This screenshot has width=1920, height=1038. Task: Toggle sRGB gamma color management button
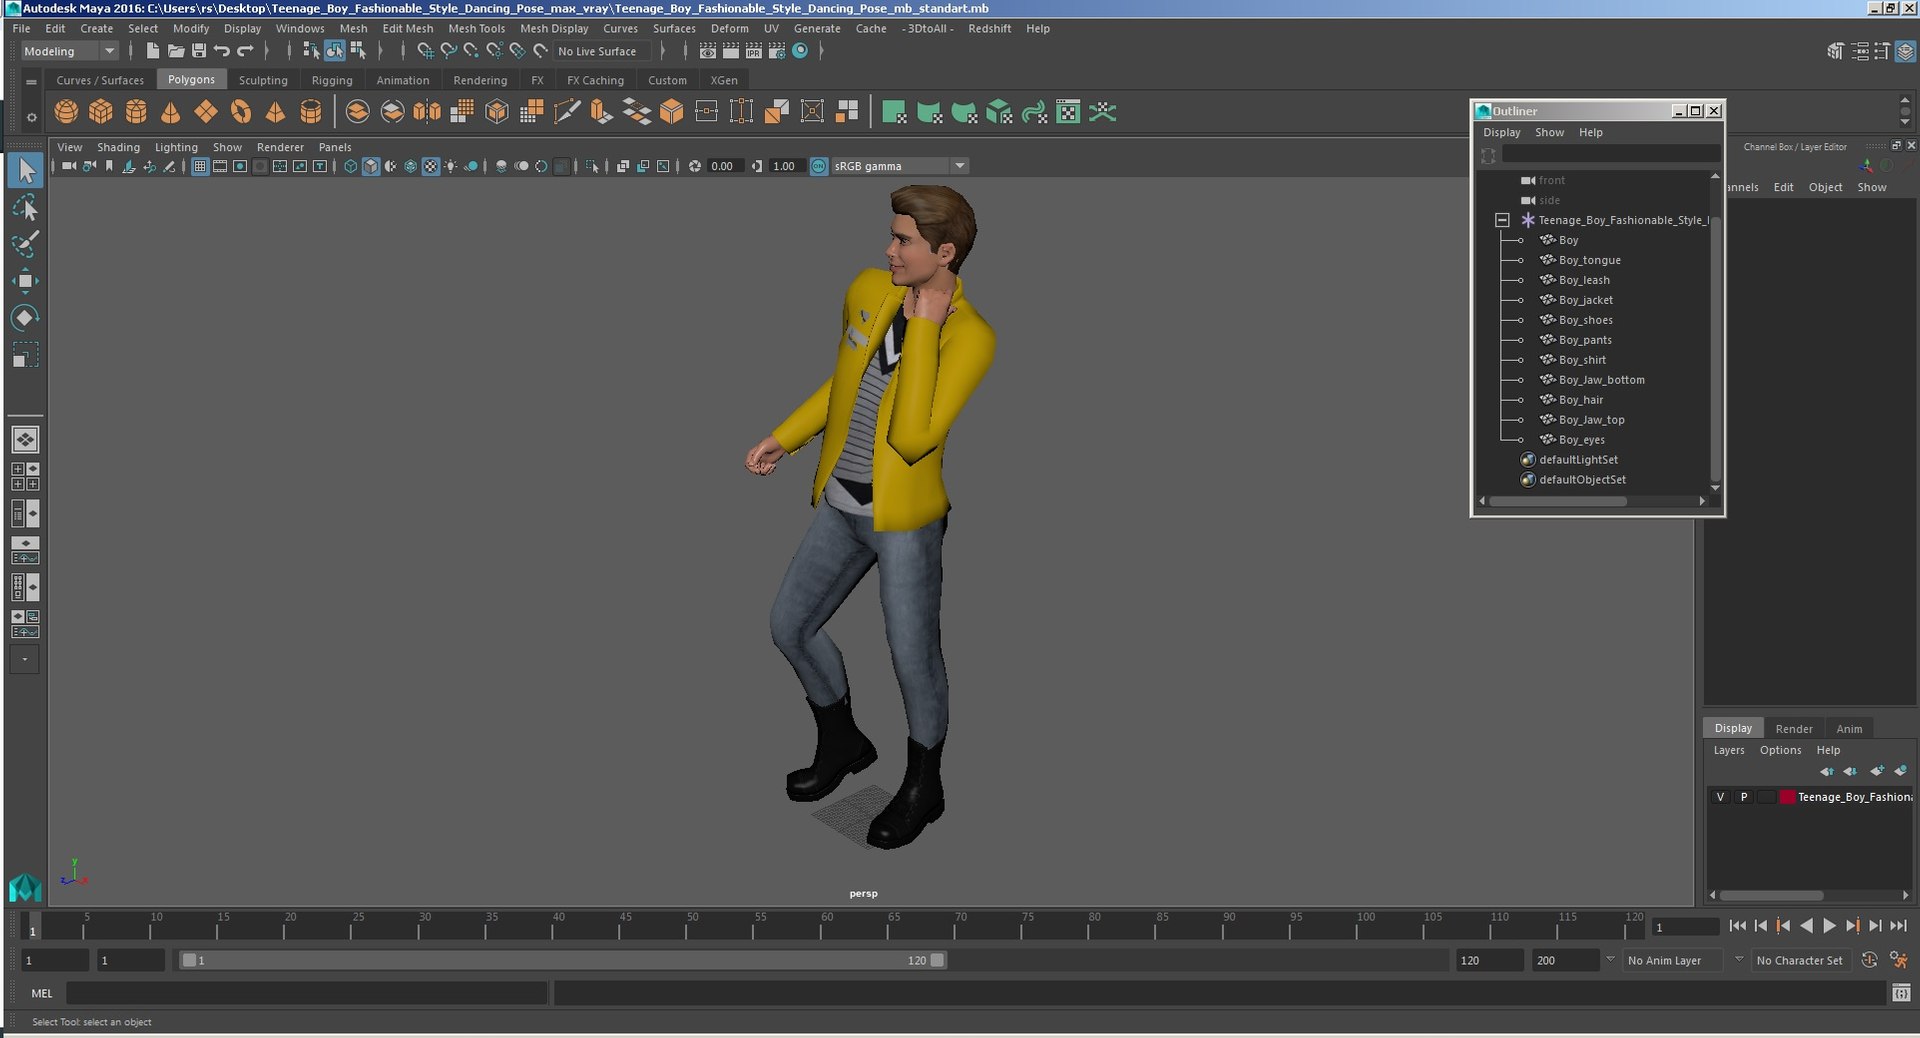819,166
